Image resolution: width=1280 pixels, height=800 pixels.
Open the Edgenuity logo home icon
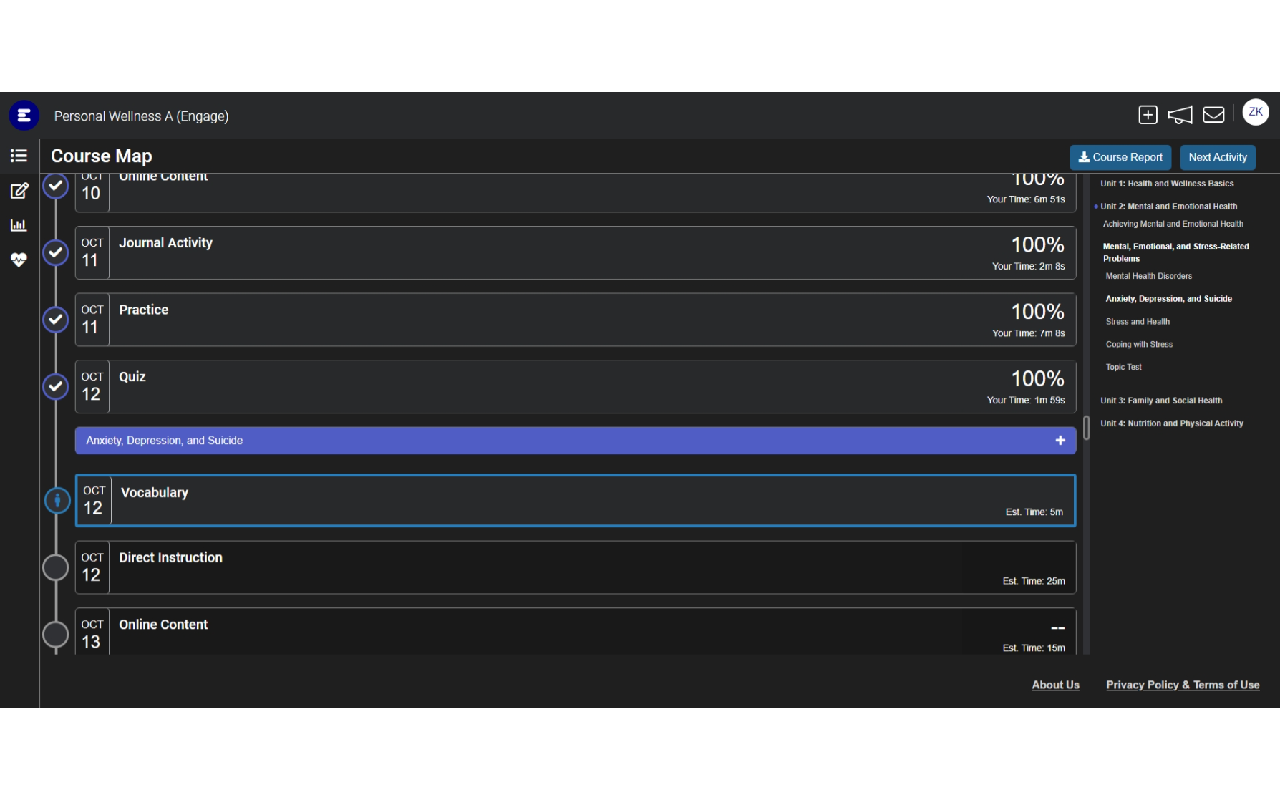(23, 115)
